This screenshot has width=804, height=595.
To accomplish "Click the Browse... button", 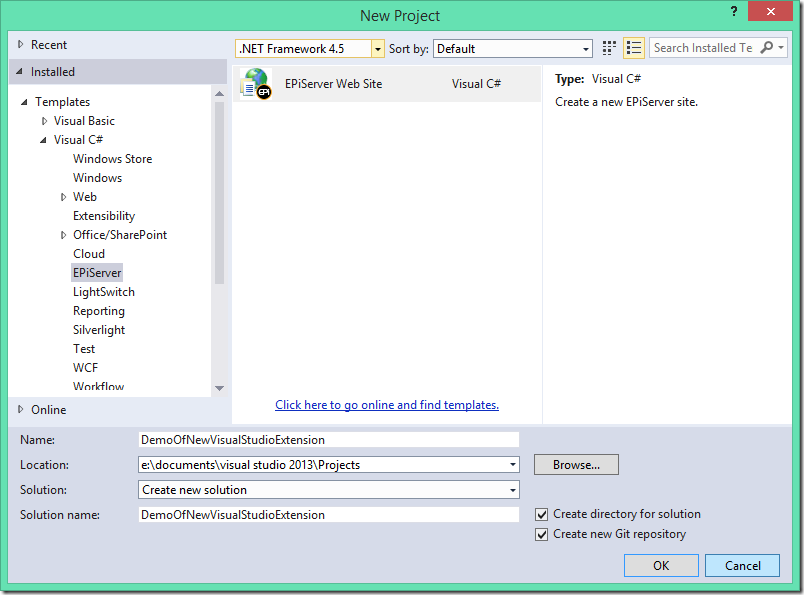I will pyautogui.click(x=576, y=465).
